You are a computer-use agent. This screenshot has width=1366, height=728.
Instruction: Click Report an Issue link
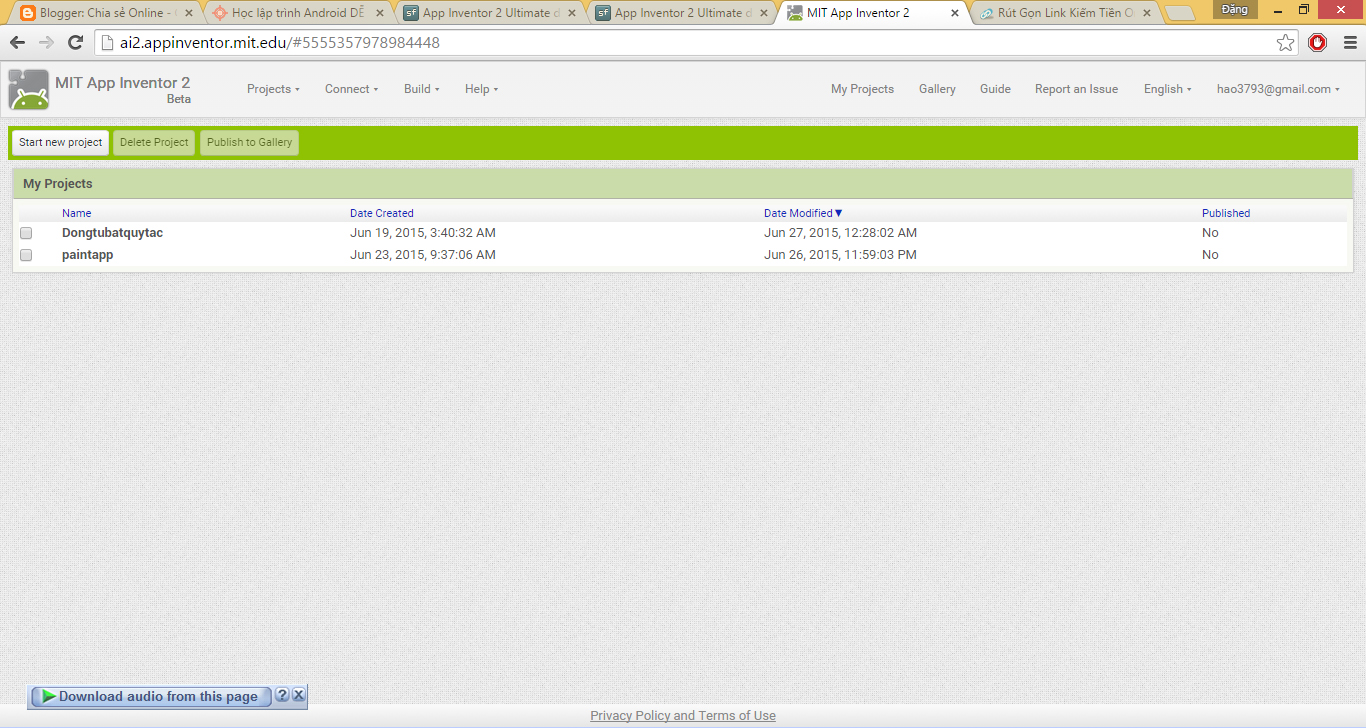click(x=1076, y=89)
